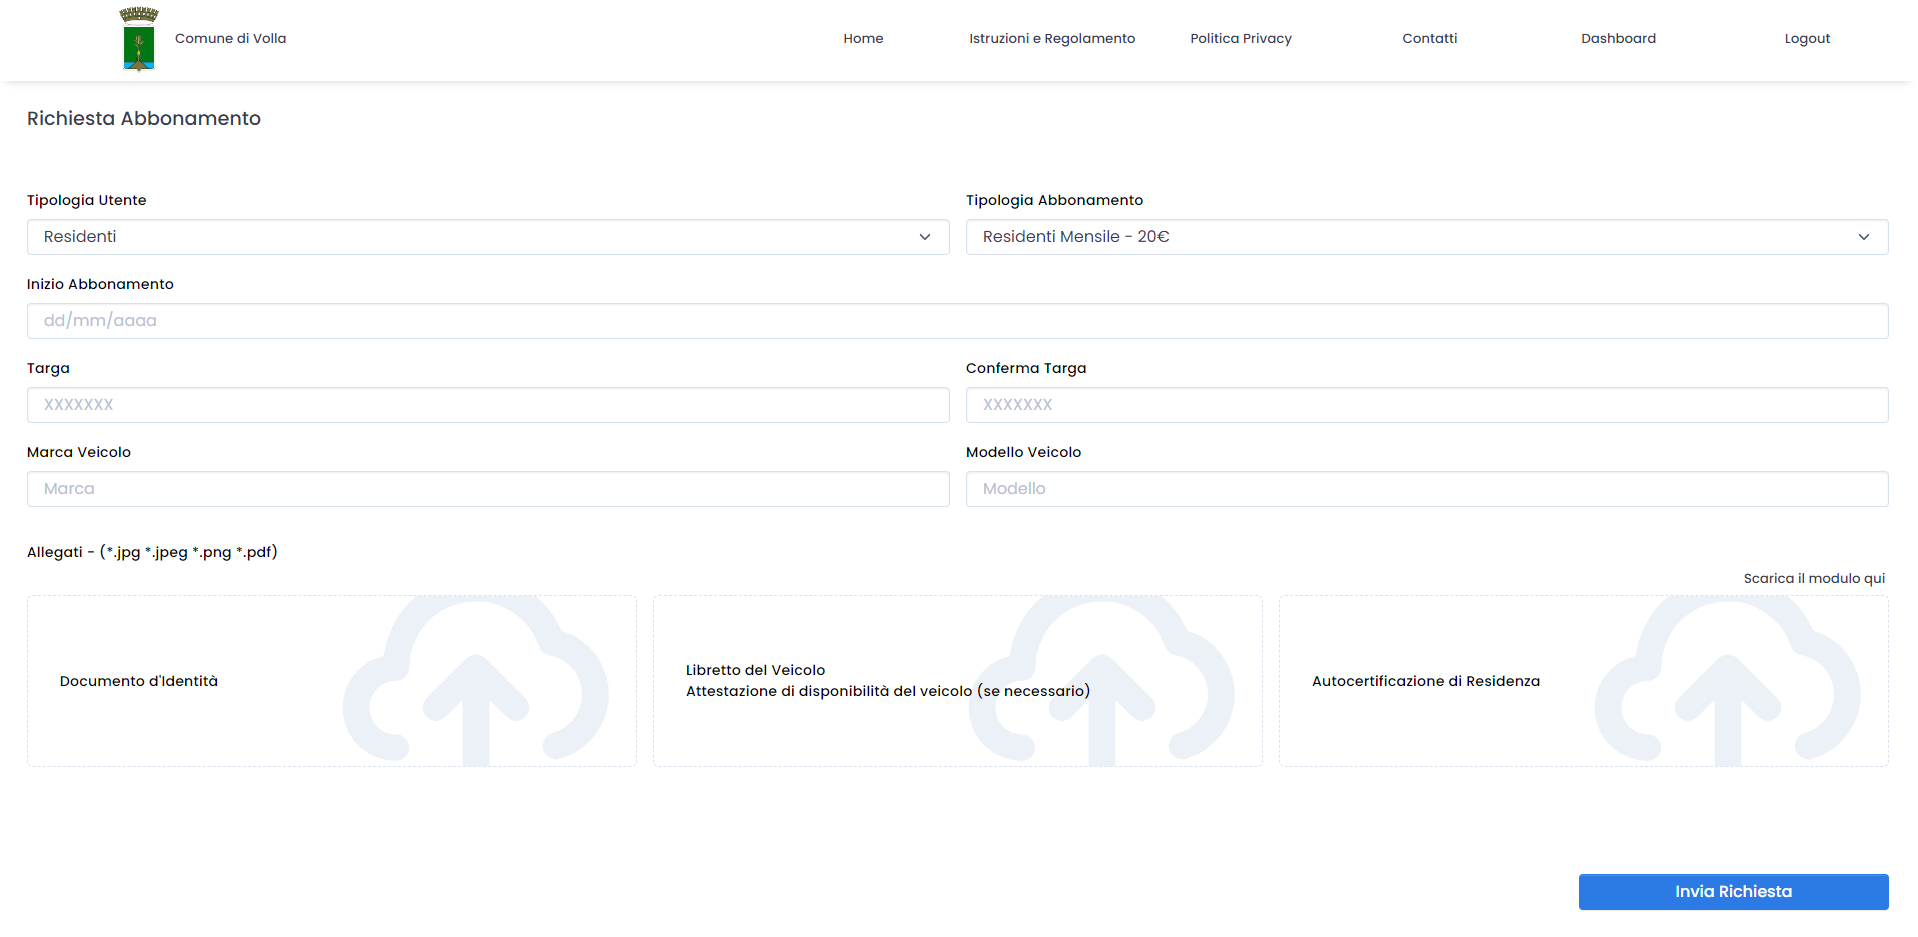The width and height of the screenshot is (1918, 937).
Task: Click the Comune di Volla site title
Action: click(x=231, y=38)
